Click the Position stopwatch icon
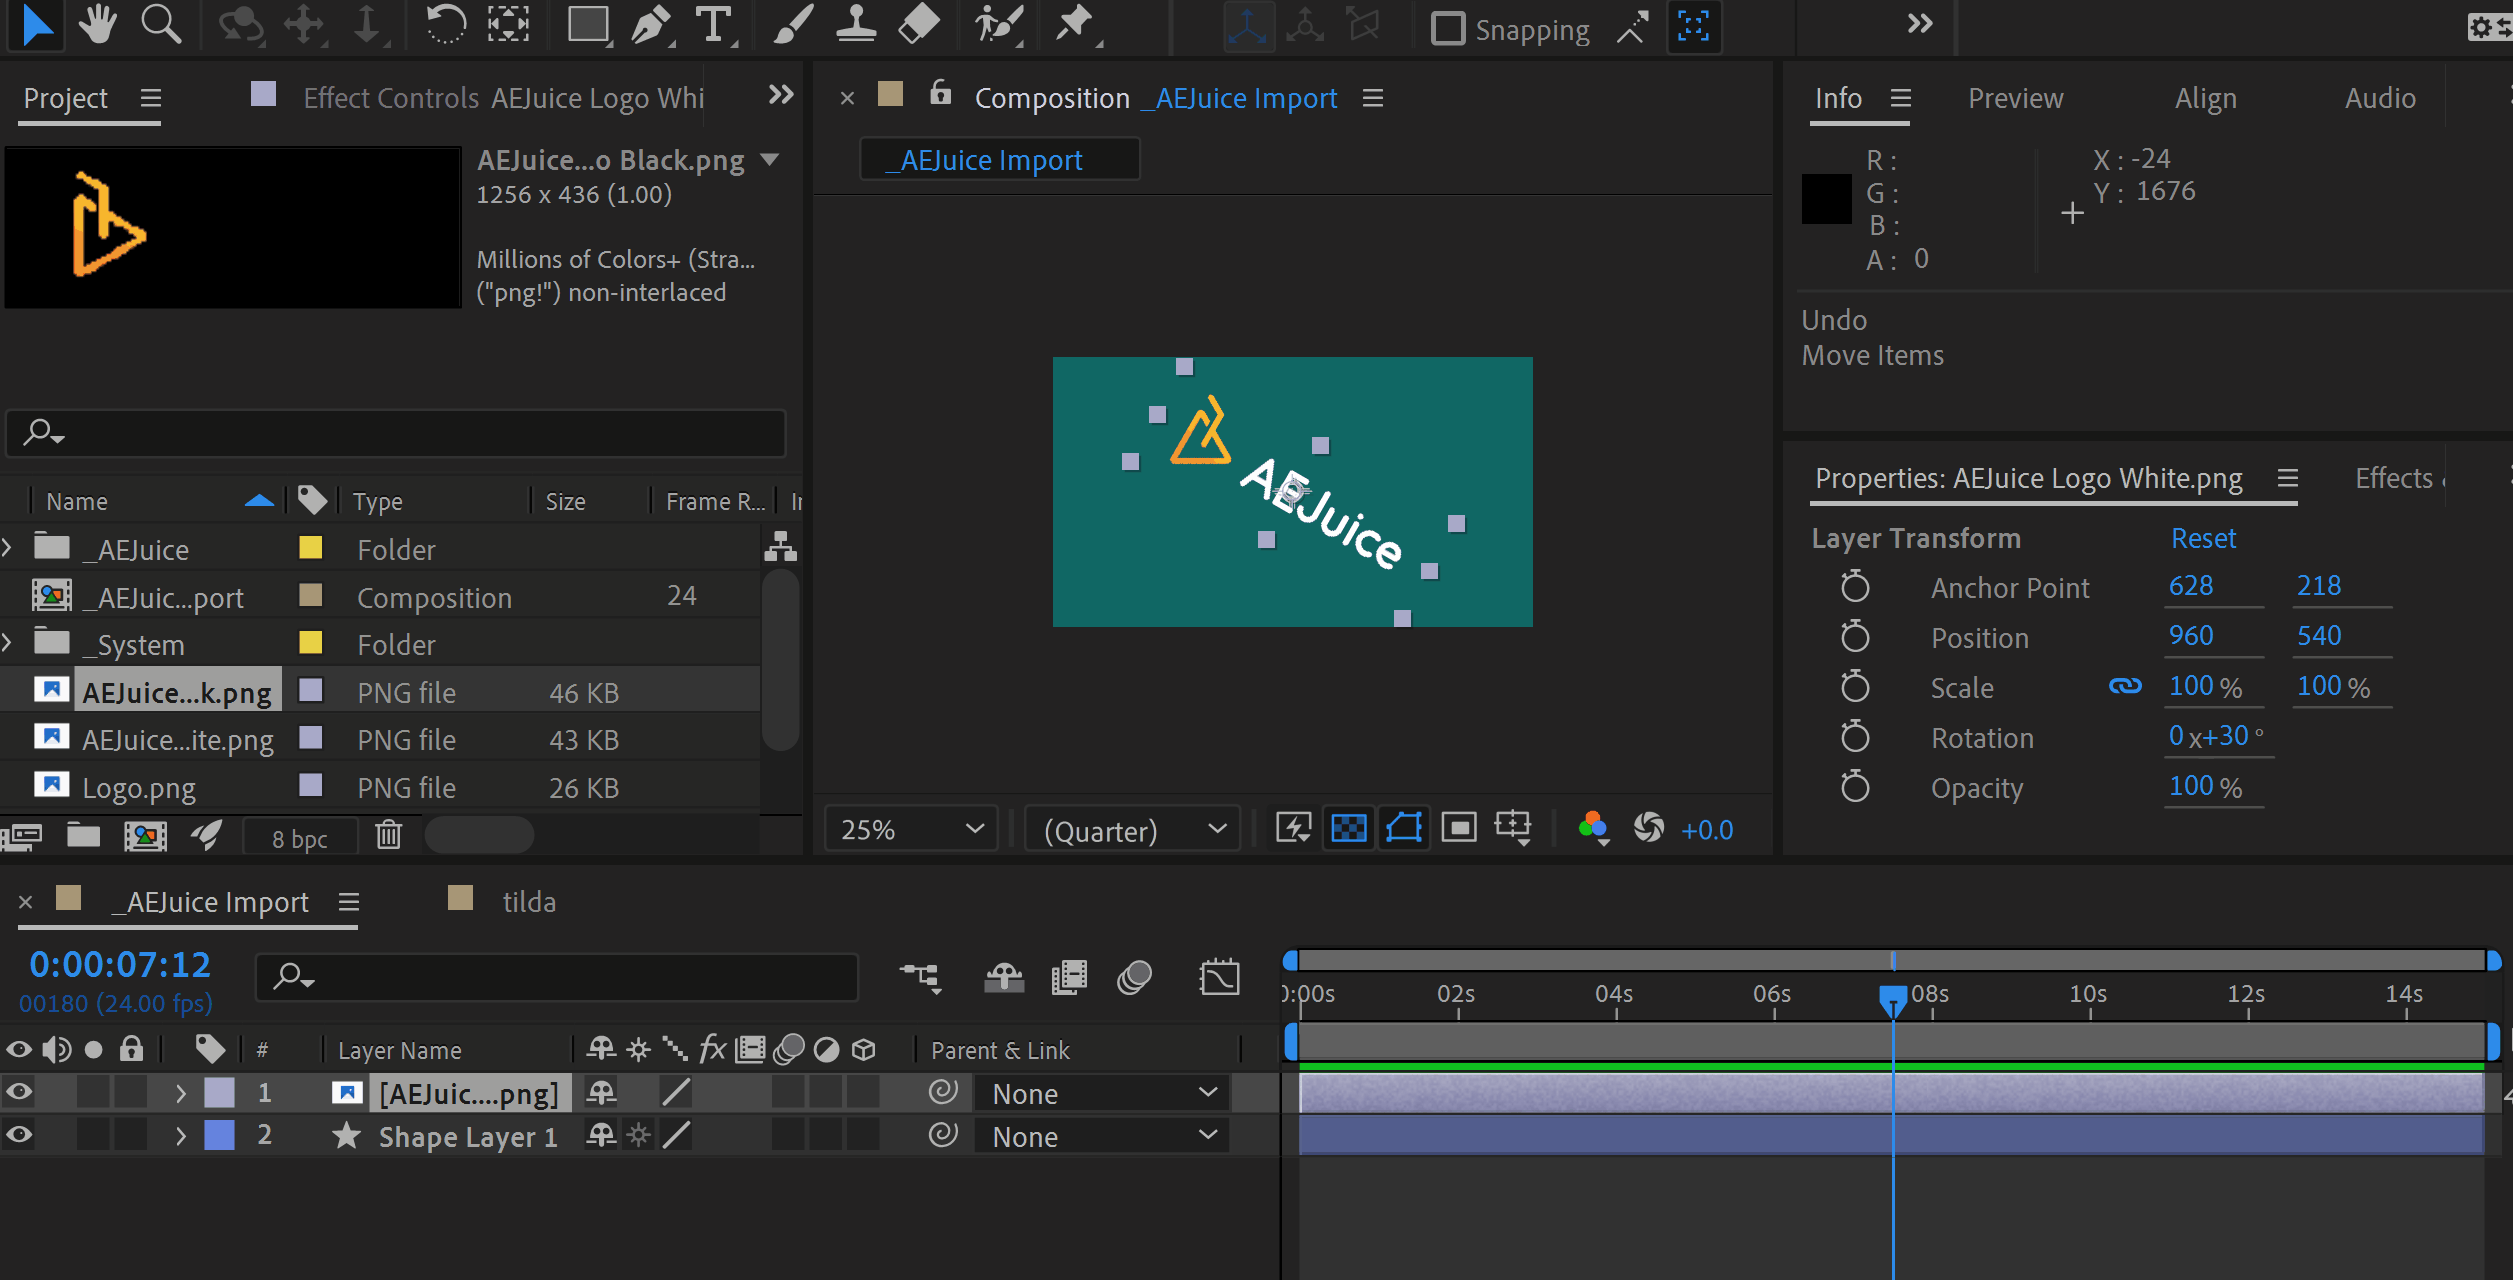Screen dimensions: 2513x1280 (1855, 637)
